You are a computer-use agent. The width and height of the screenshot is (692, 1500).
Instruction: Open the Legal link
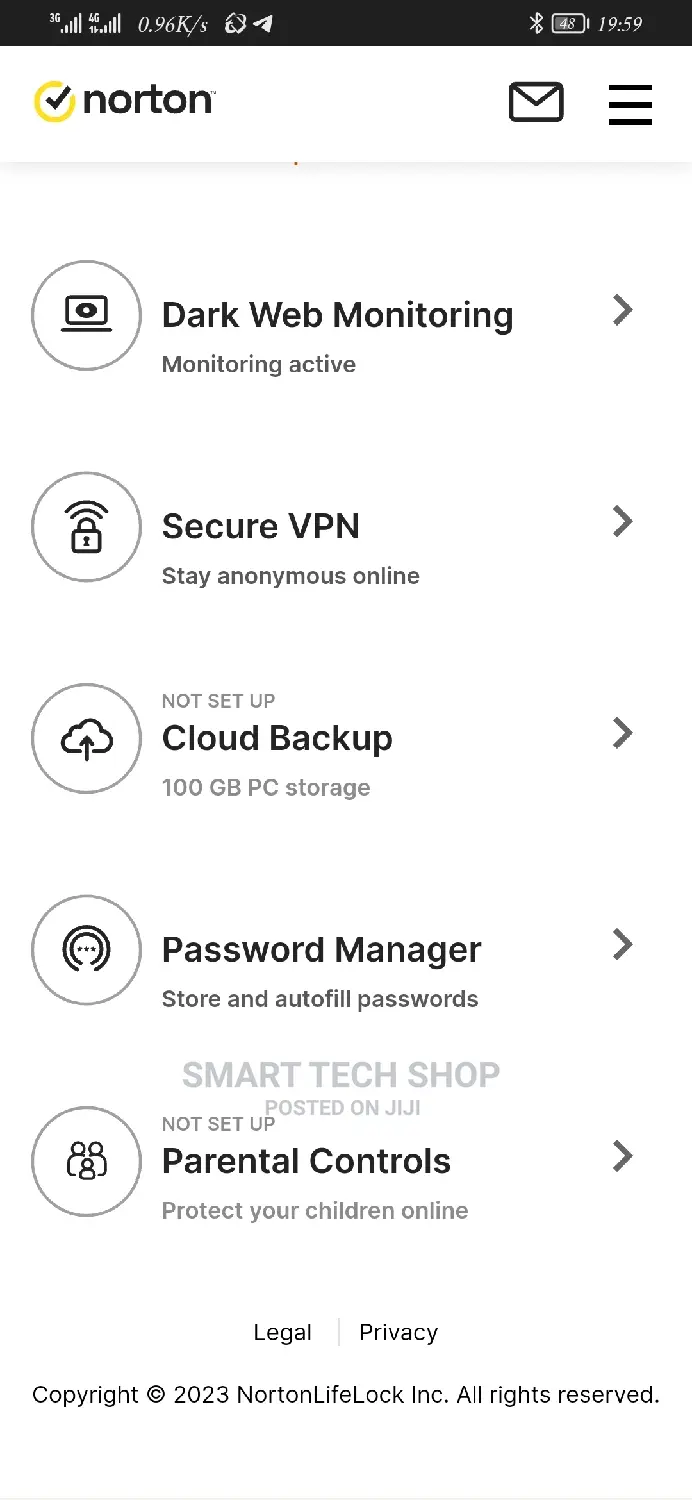coord(283,1331)
